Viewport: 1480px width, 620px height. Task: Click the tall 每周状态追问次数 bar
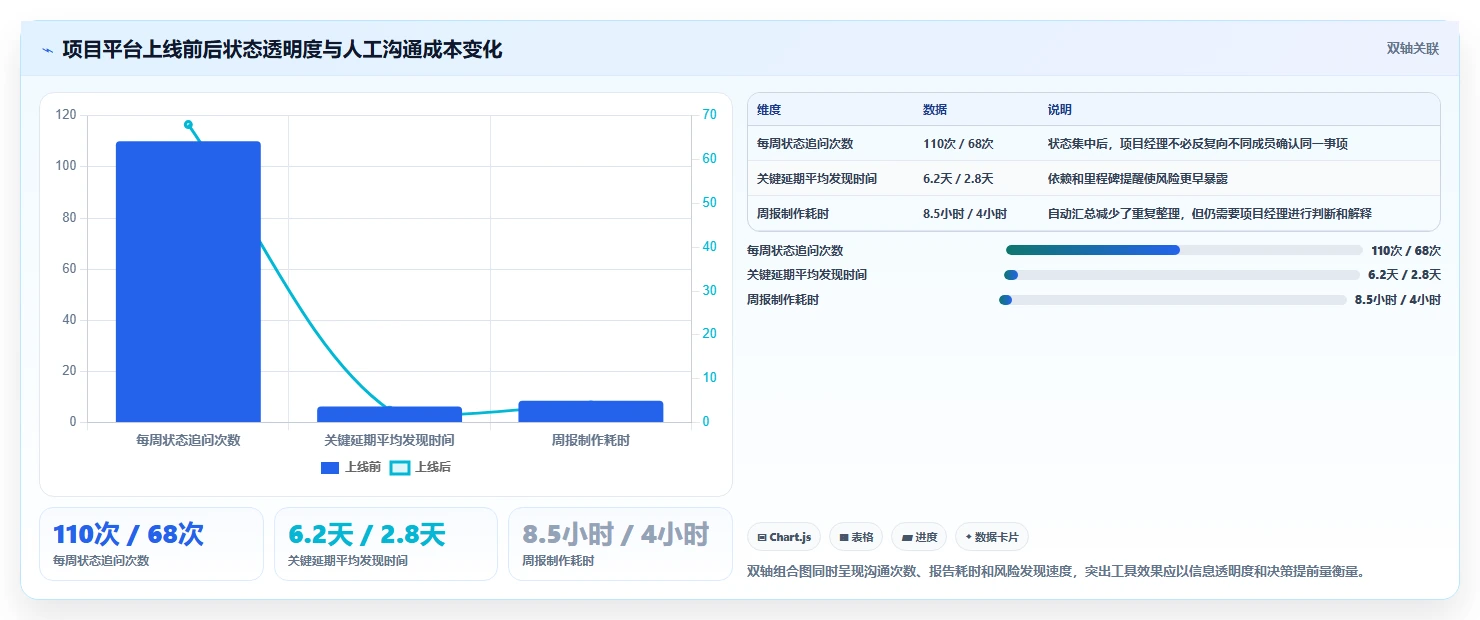pyautogui.click(x=188, y=282)
